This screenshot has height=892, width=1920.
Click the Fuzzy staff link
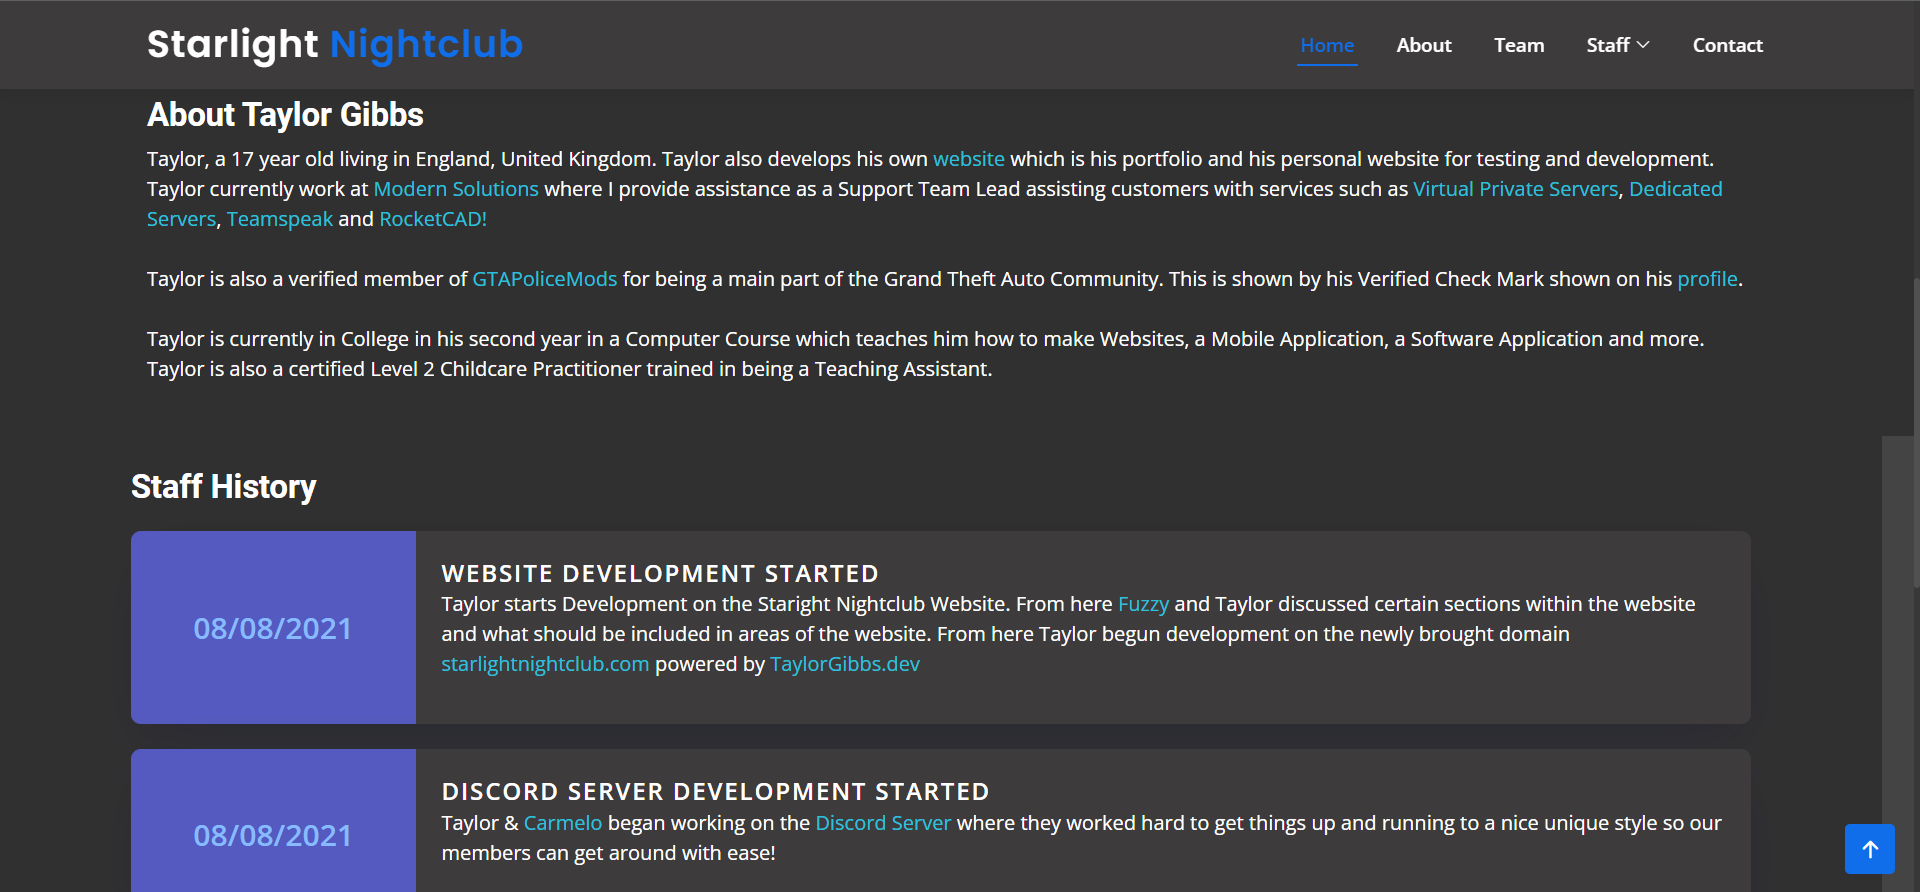click(1142, 604)
